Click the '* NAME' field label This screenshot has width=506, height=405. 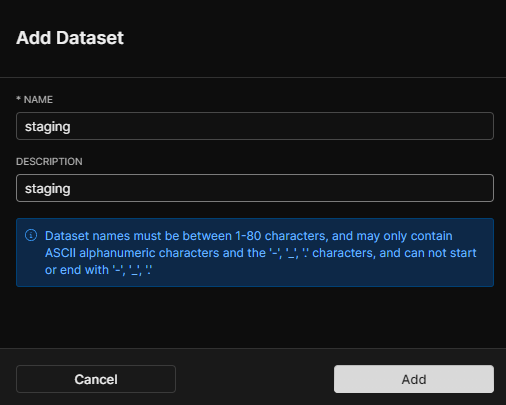(34, 99)
